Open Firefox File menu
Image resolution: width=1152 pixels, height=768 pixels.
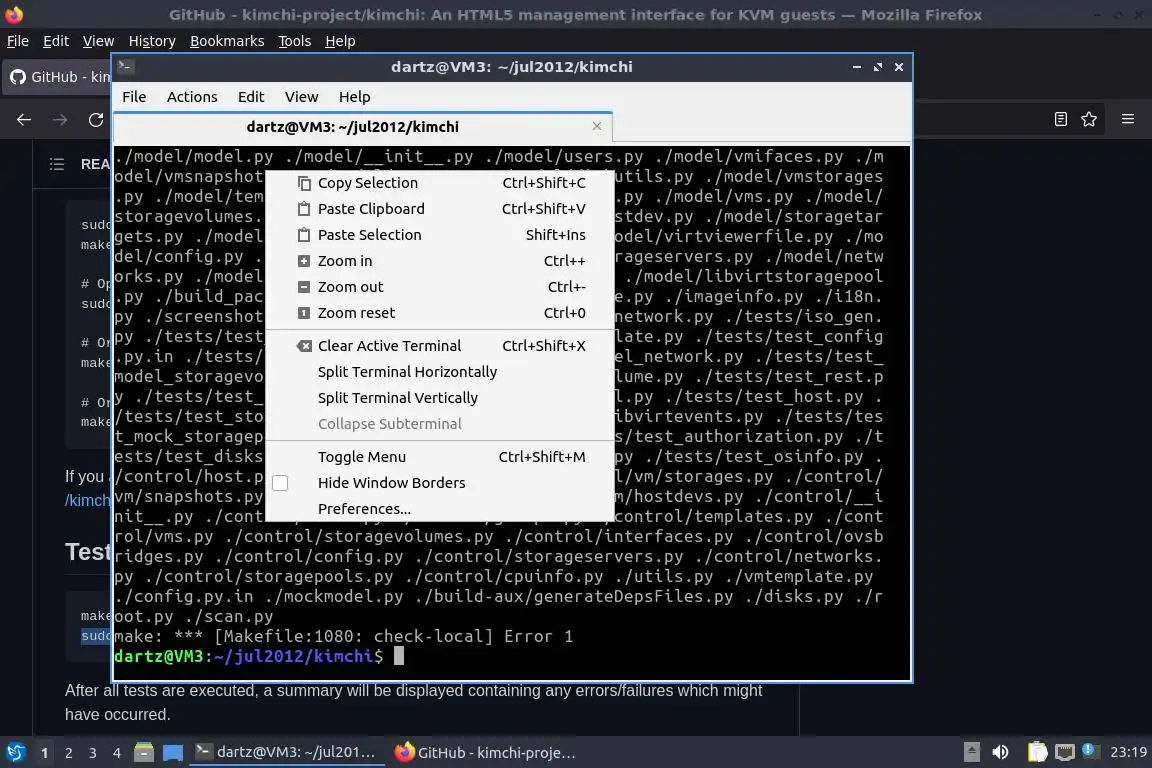point(18,41)
